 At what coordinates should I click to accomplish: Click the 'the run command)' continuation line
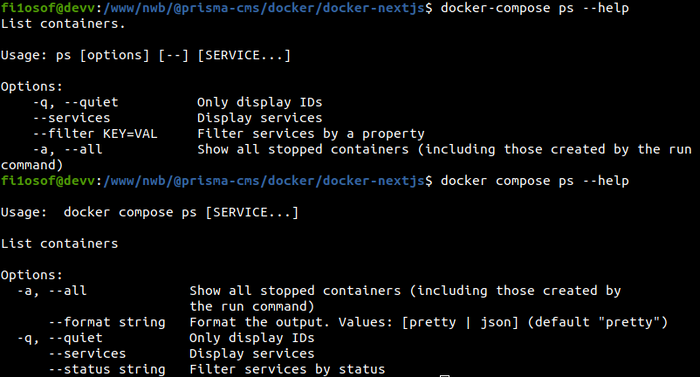[252, 306]
